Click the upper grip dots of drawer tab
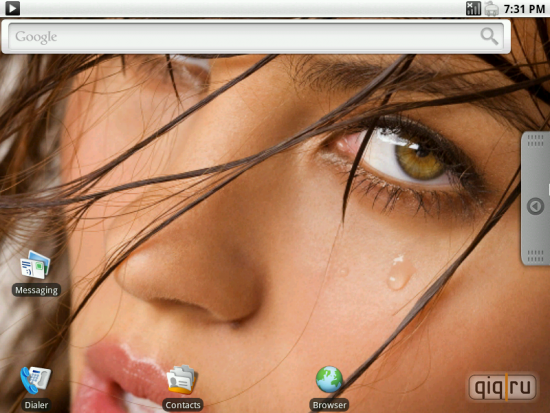550x413 pixels. (x=535, y=141)
